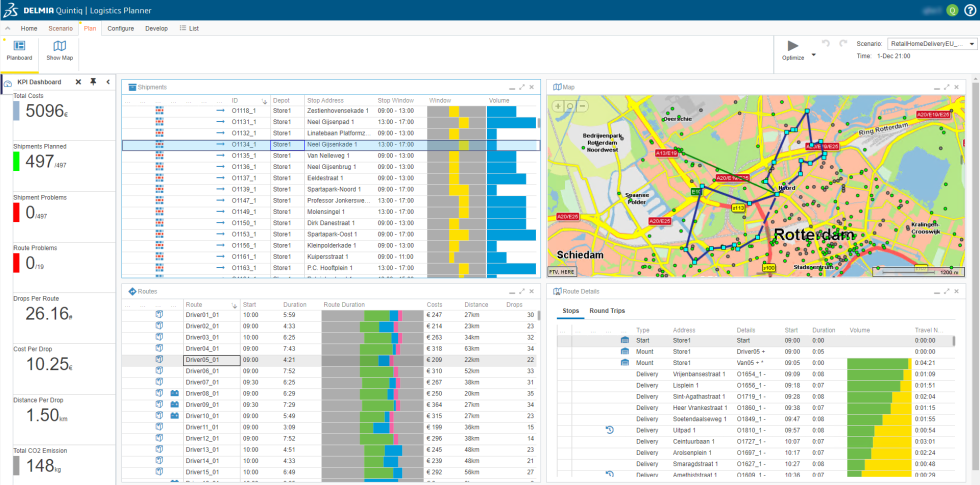Zoom out on the map with minus icon
This screenshot has width=980, height=485.
pos(582,106)
